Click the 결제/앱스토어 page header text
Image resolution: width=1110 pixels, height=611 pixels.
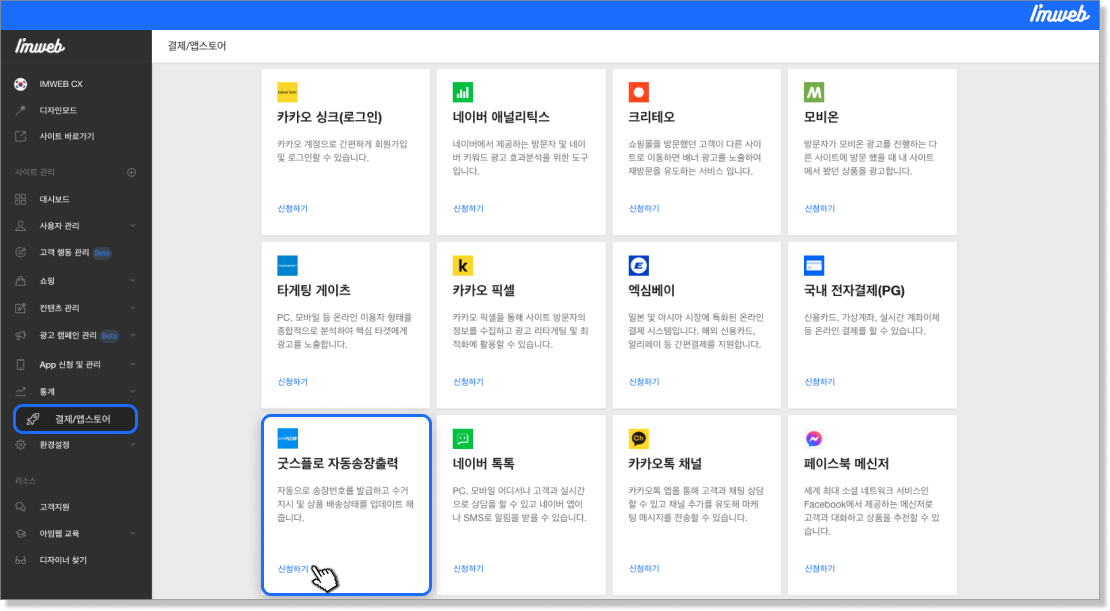[x=197, y=46]
